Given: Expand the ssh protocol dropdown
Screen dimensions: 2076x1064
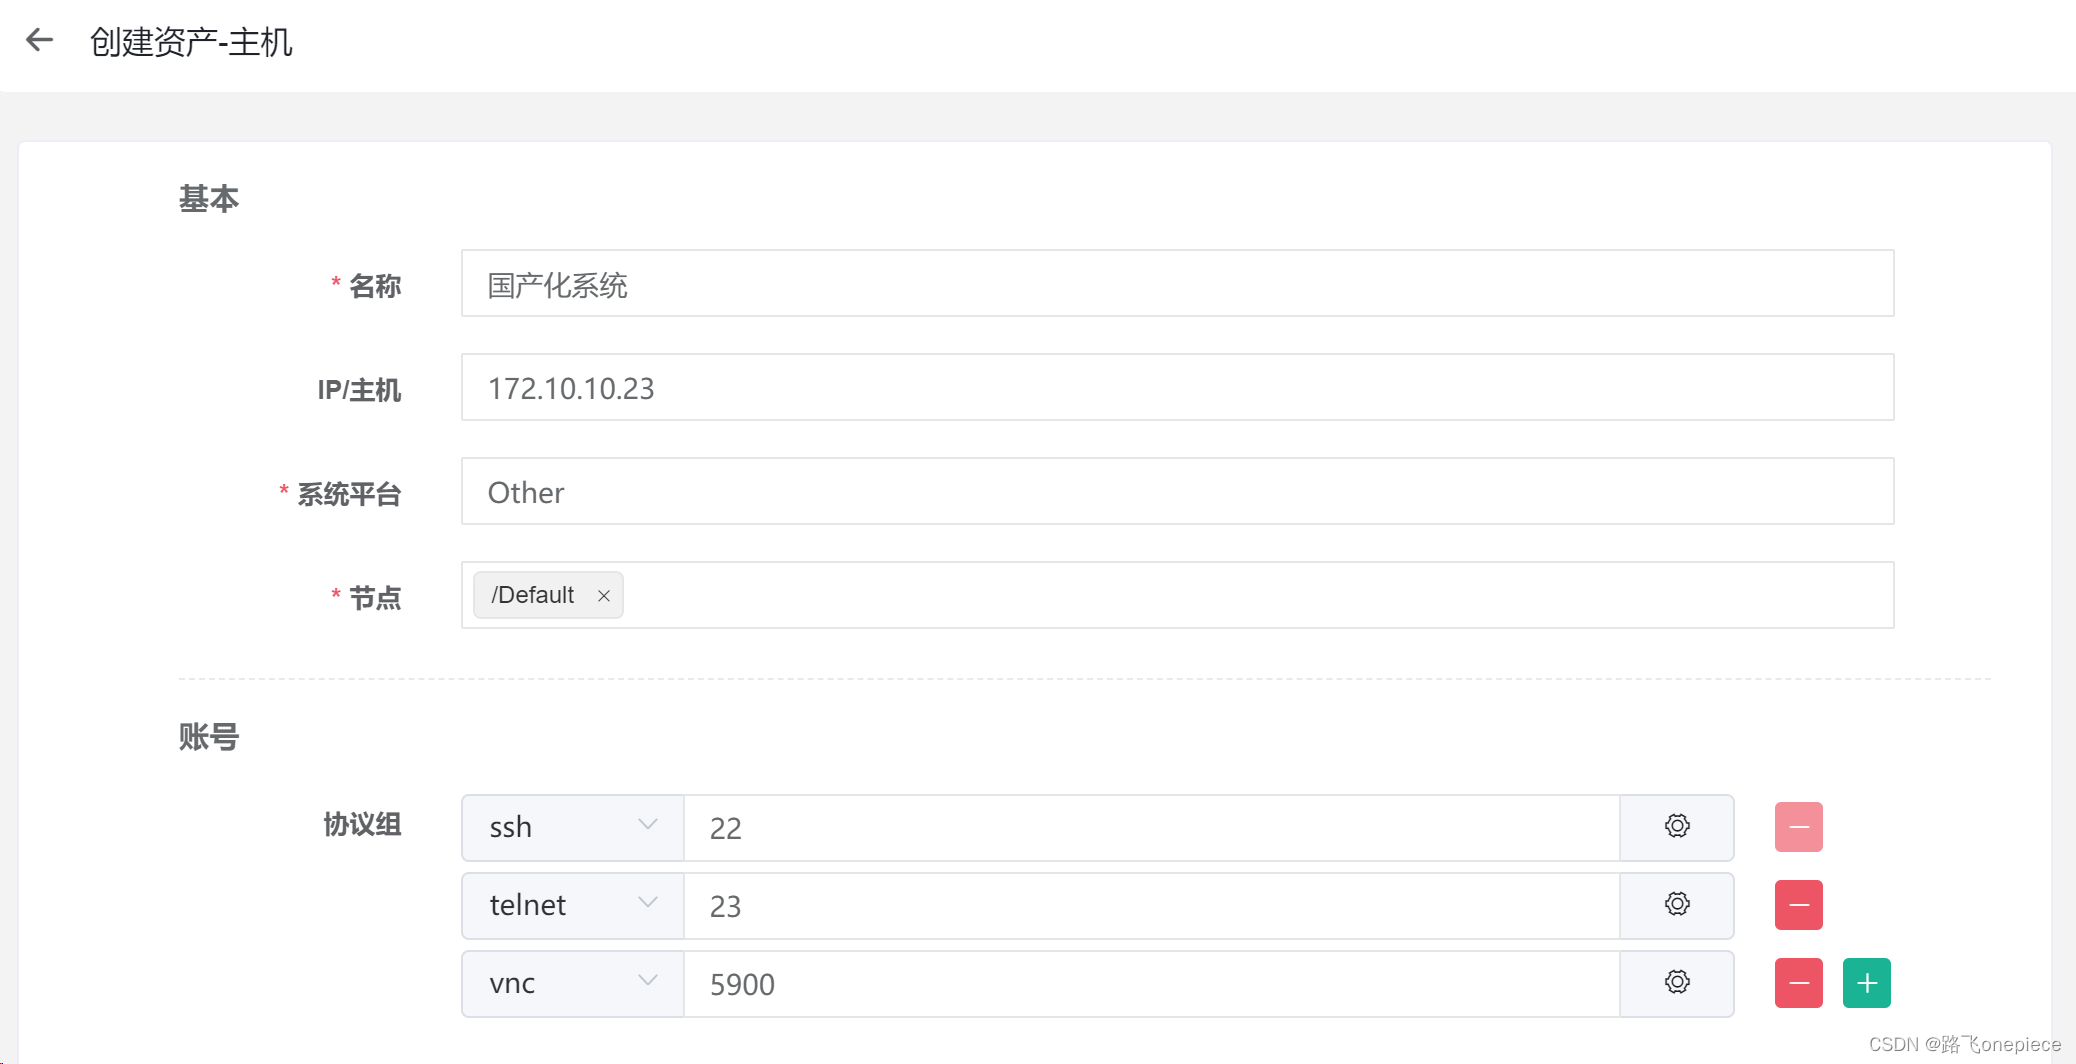Looking at the screenshot, I should [572, 827].
